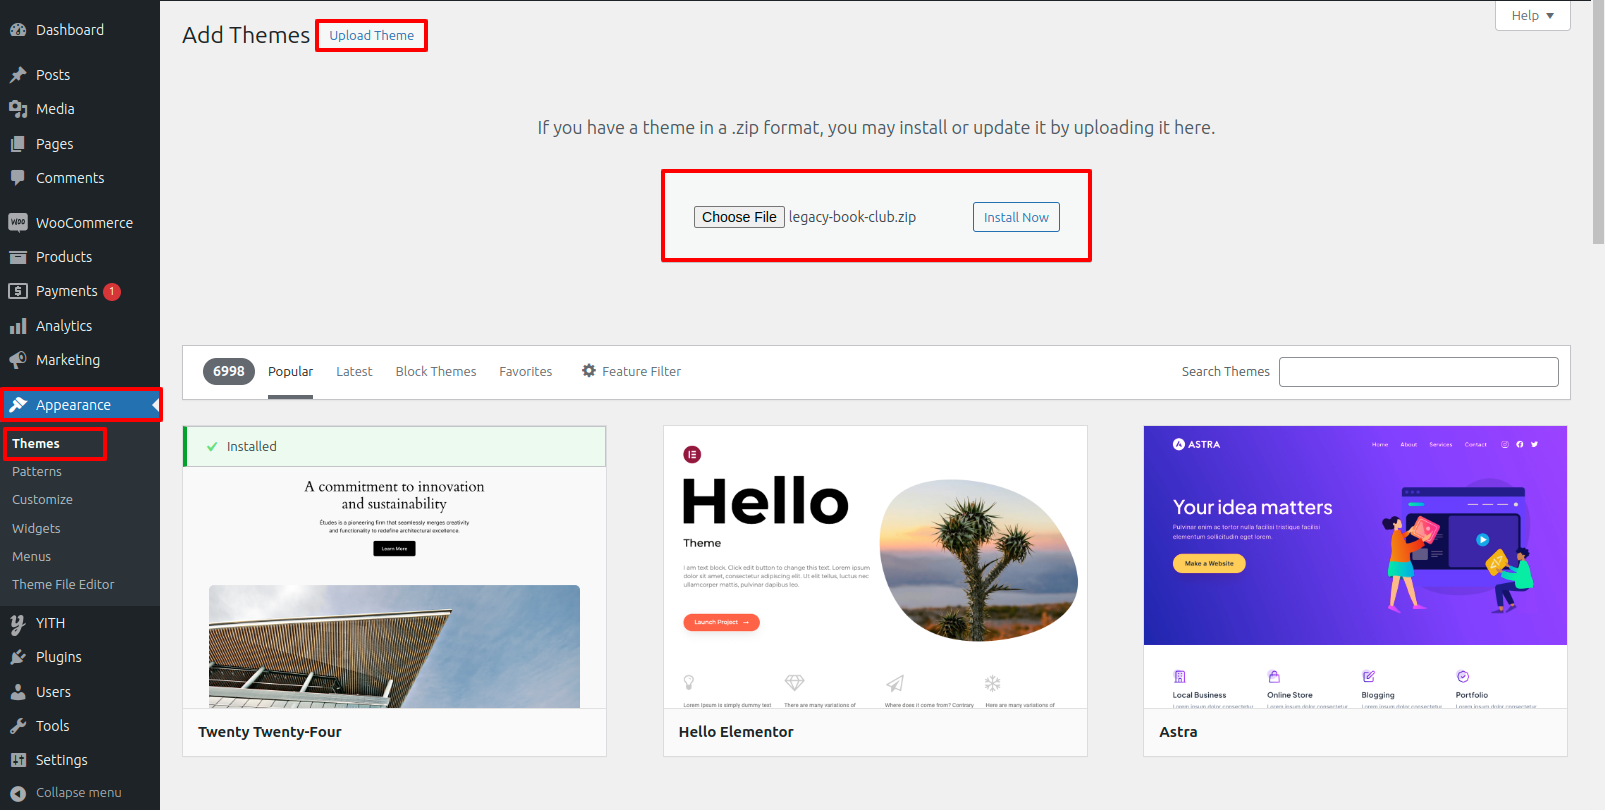Open Customize in the Appearance submenu
The height and width of the screenshot is (810, 1605).
[x=42, y=500]
